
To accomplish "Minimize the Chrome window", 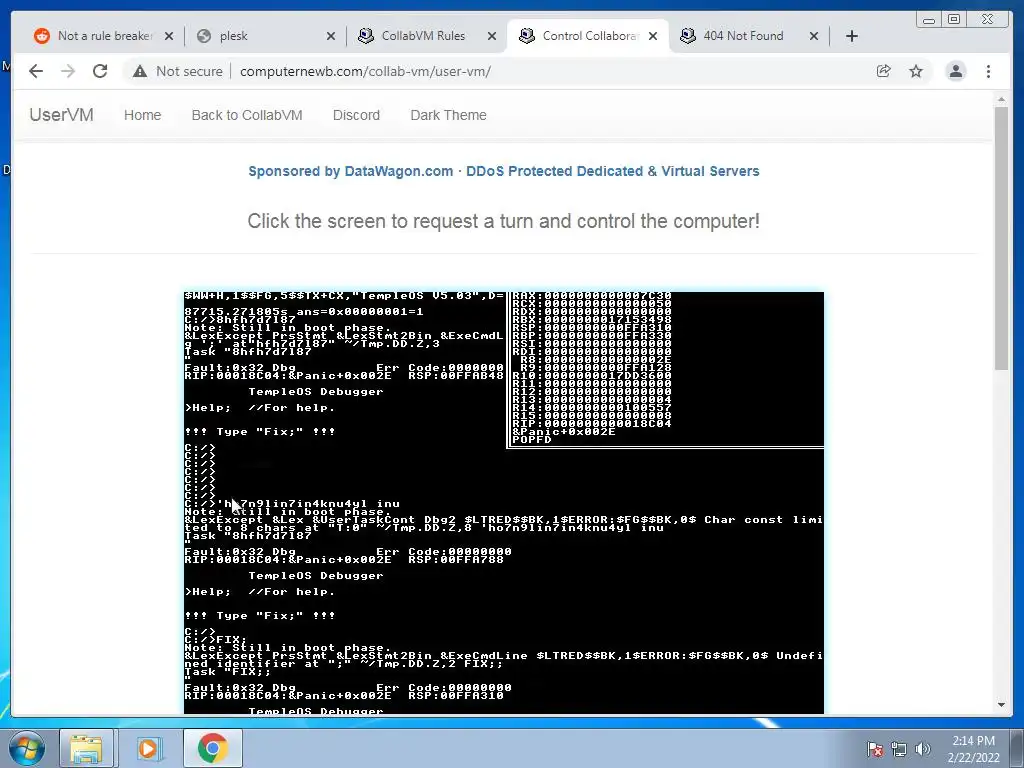I will click(929, 20).
